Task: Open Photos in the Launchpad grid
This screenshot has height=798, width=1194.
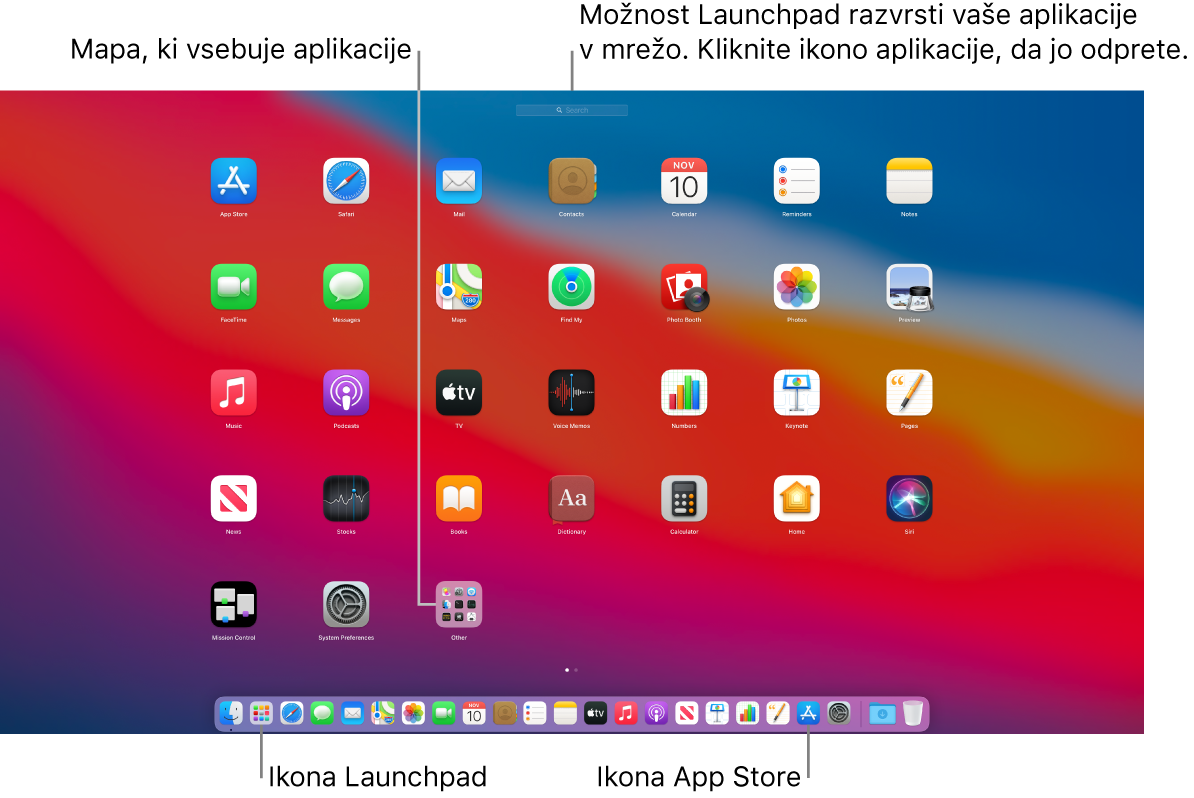Action: 797,287
